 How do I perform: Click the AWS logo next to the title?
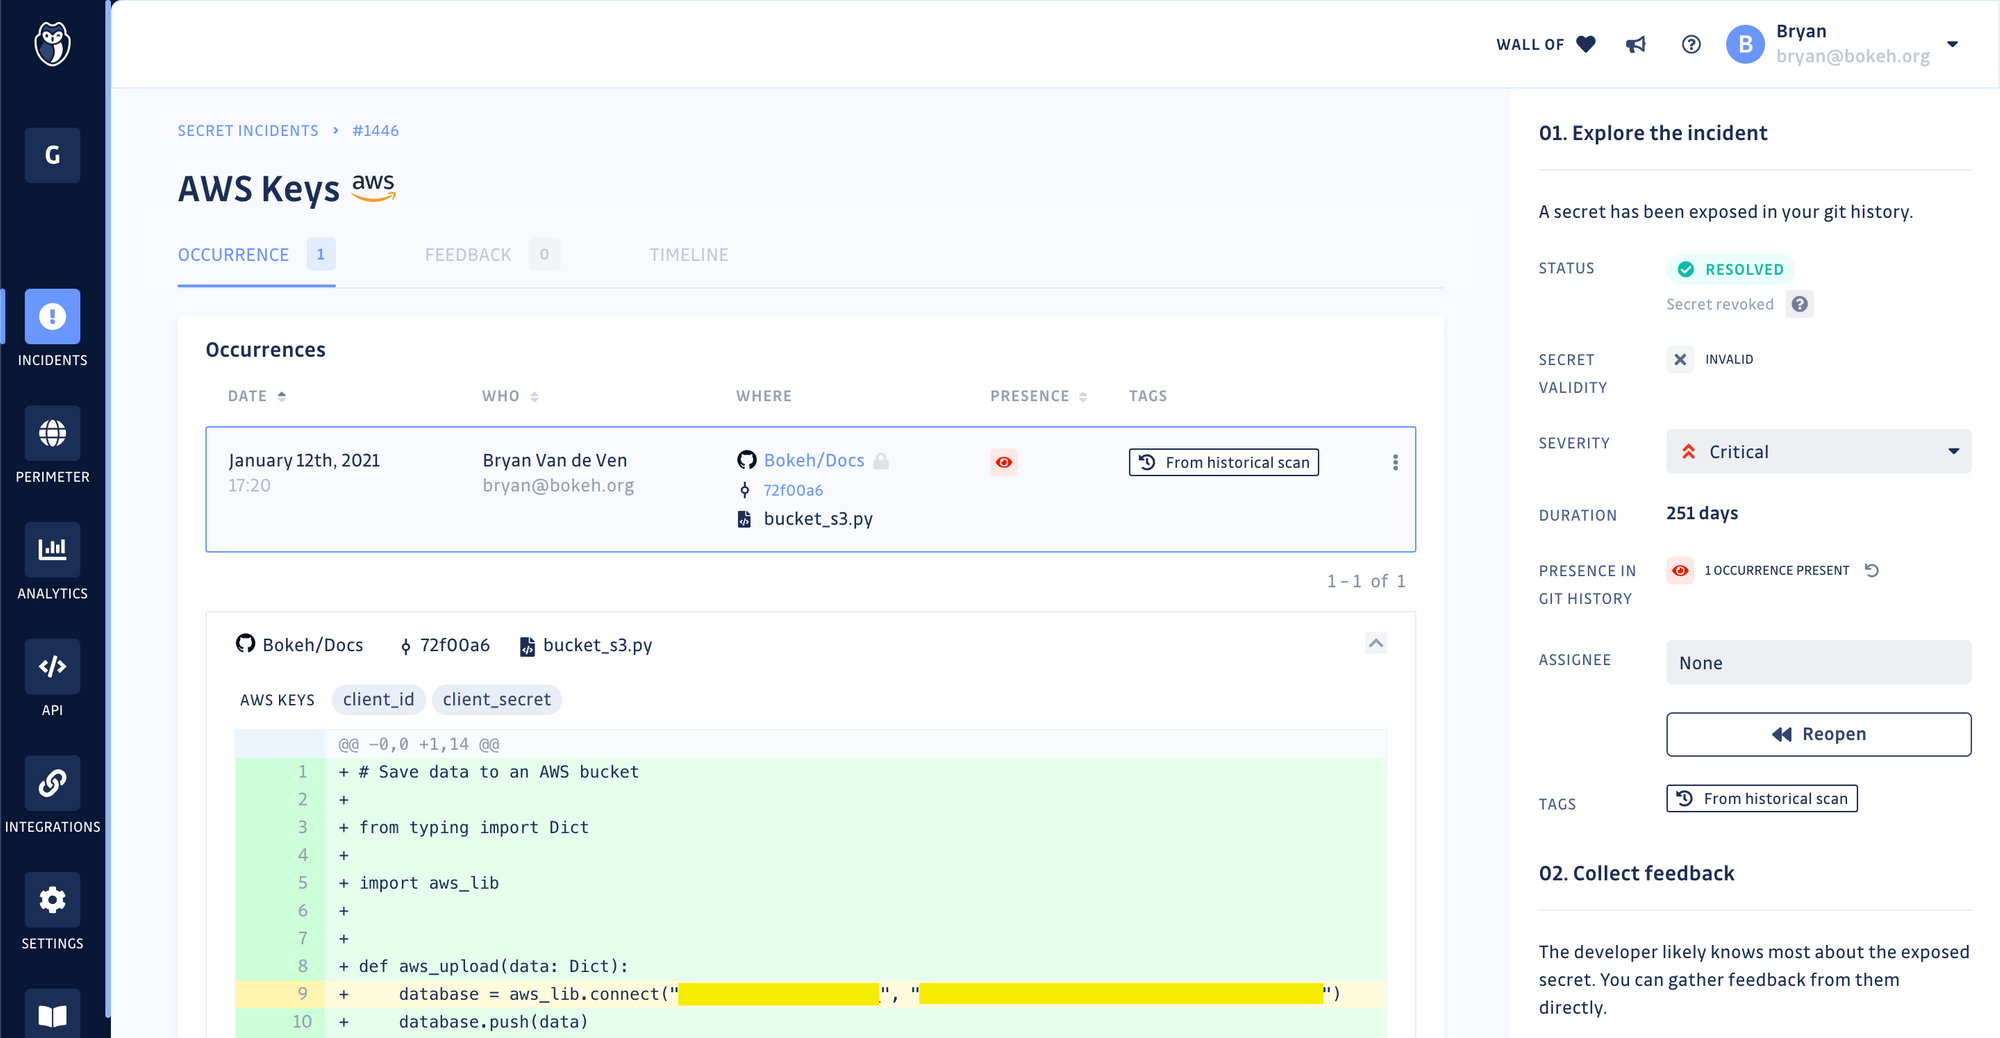click(x=374, y=187)
